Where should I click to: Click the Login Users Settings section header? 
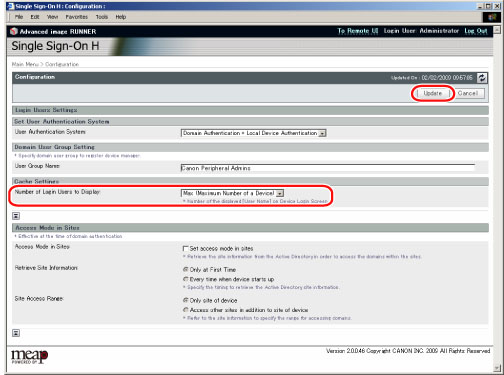250,110
